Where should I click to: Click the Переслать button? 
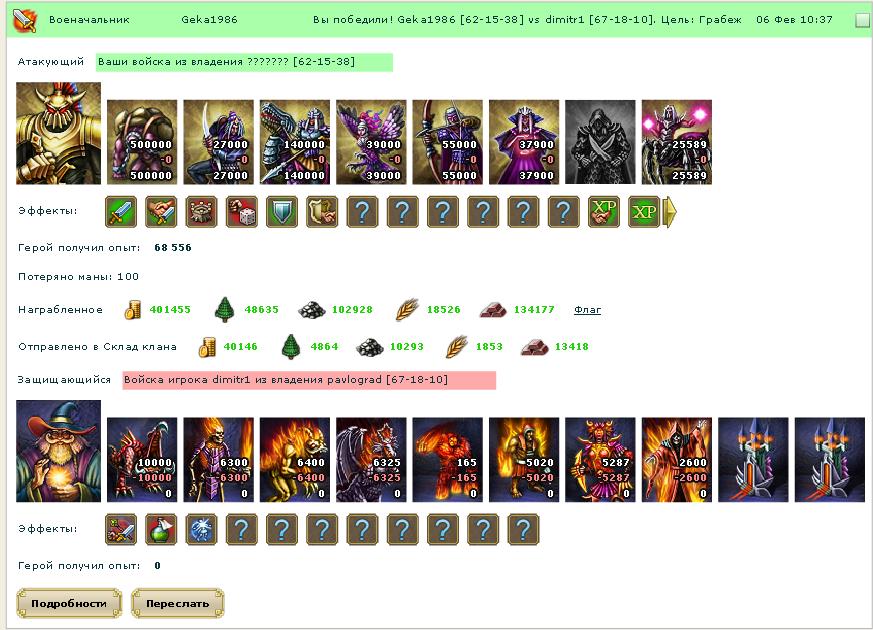click(x=178, y=604)
